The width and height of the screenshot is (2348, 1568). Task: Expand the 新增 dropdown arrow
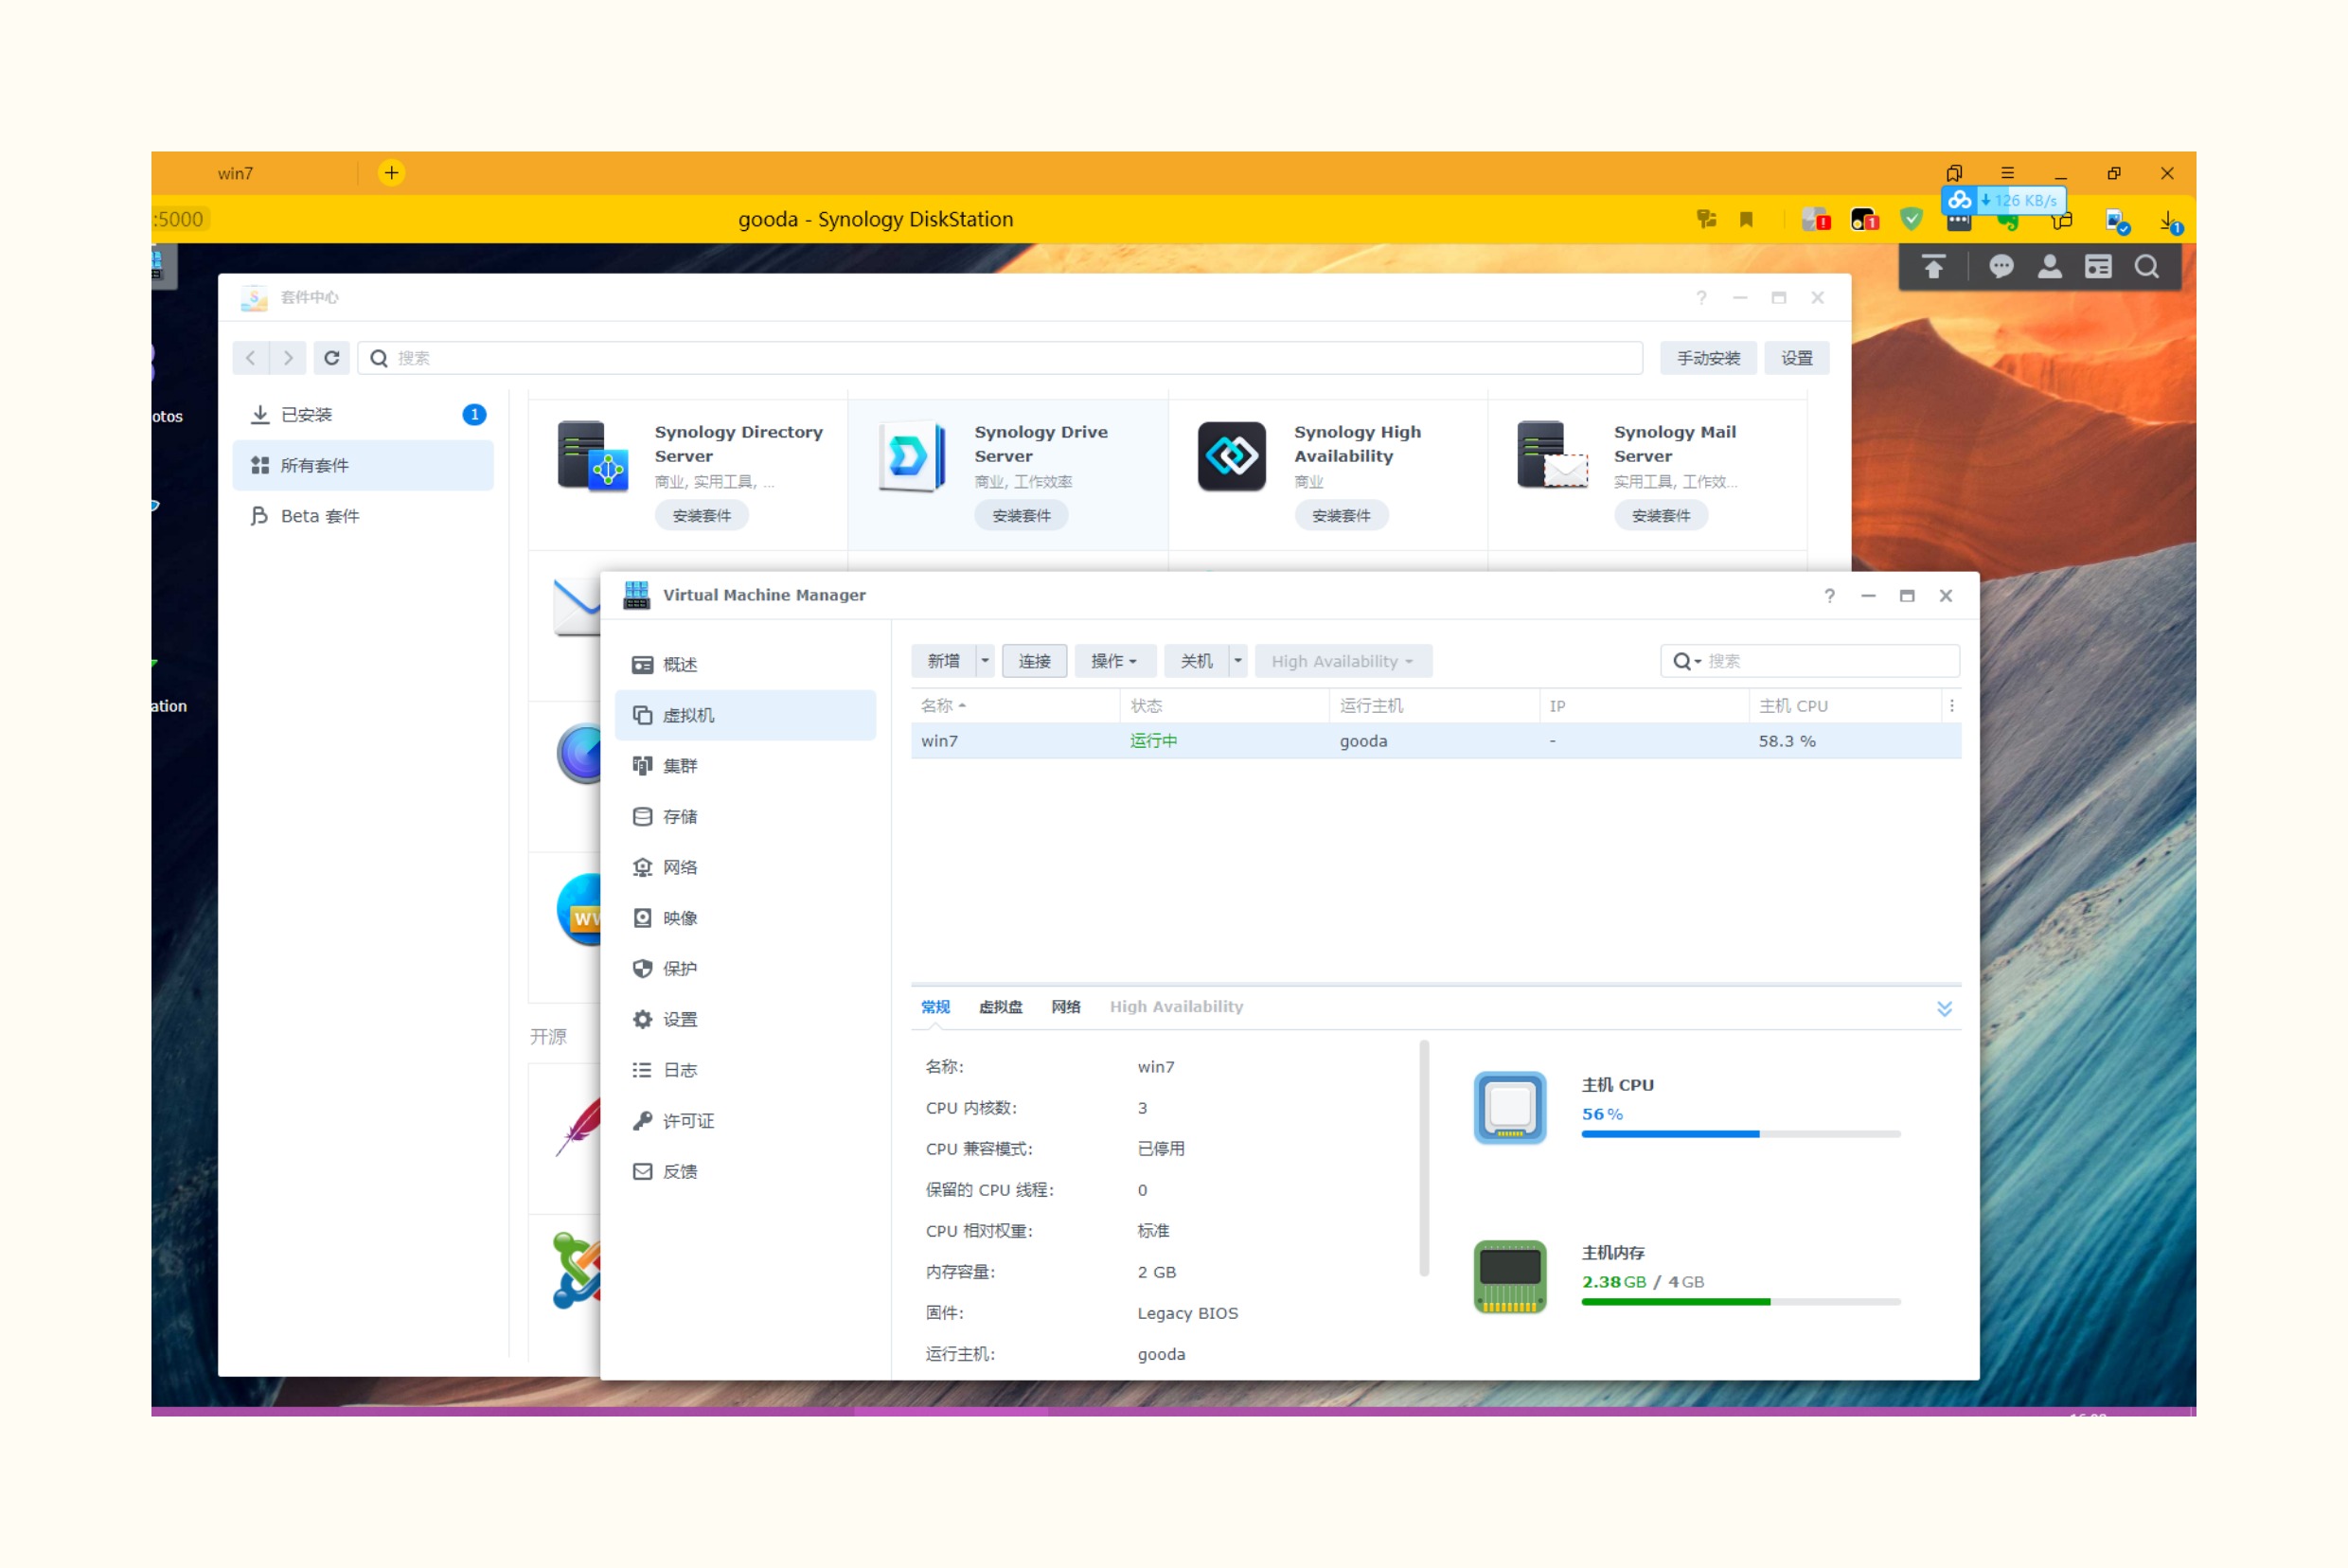pyautogui.click(x=985, y=661)
